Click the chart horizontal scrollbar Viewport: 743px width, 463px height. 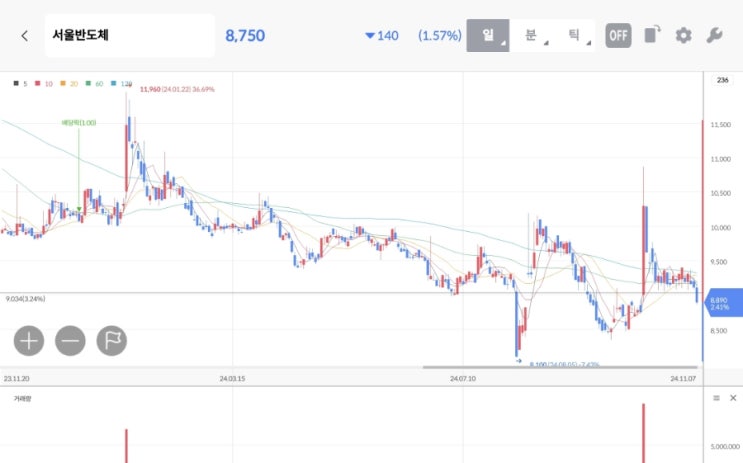click(560, 367)
